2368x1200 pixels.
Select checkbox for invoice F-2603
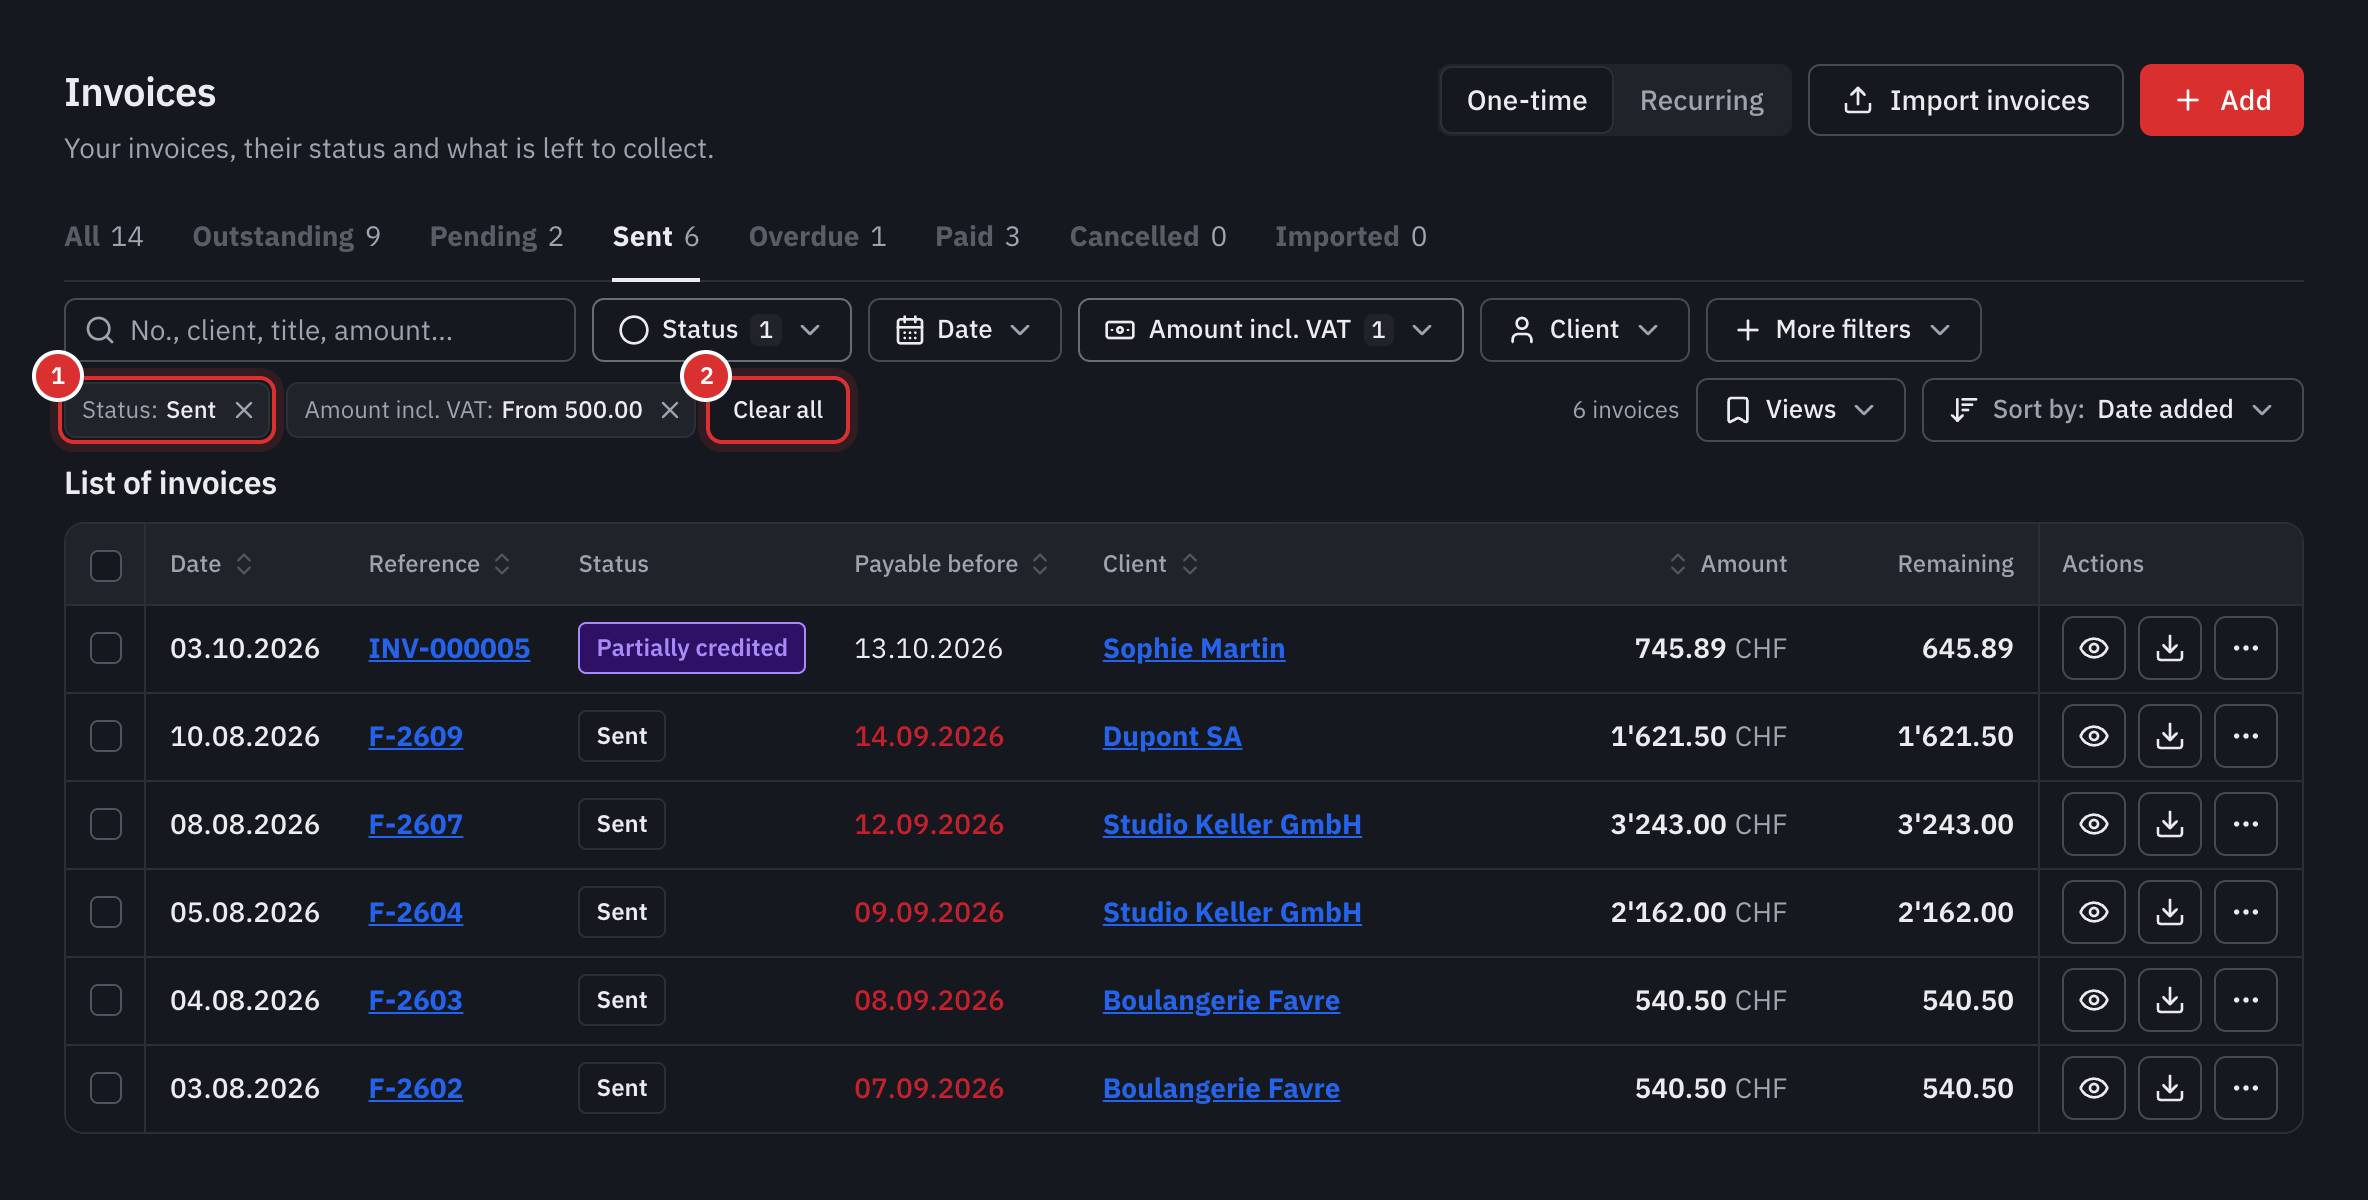(106, 1000)
